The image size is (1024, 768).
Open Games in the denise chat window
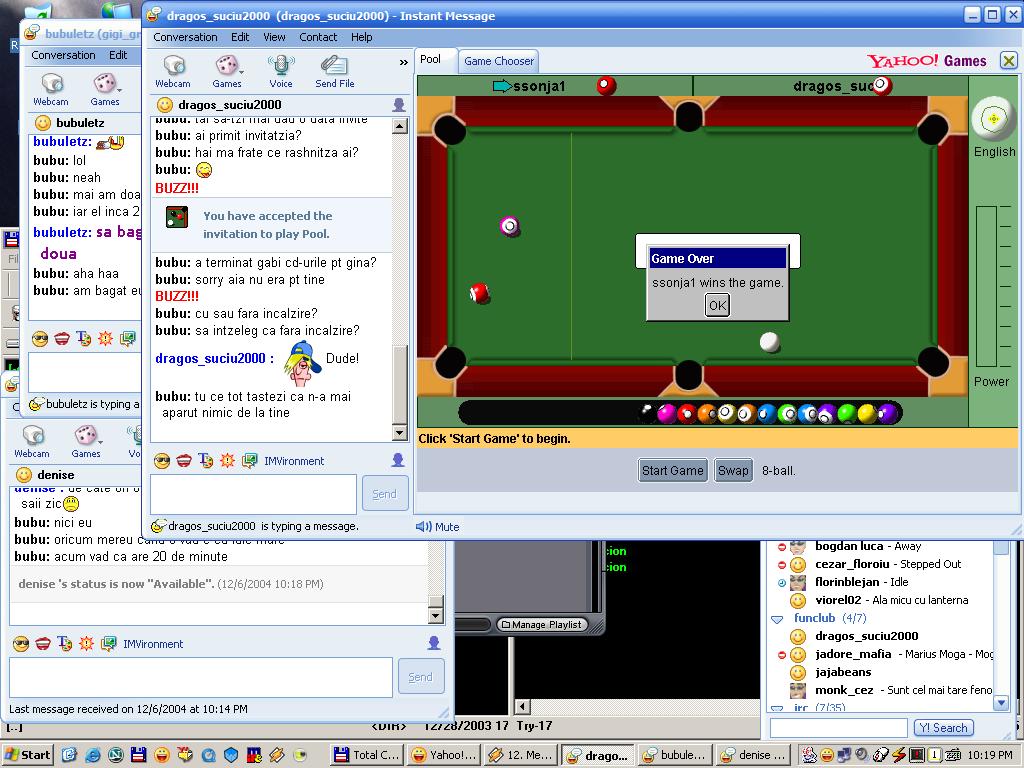pyautogui.click(x=86, y=441)
